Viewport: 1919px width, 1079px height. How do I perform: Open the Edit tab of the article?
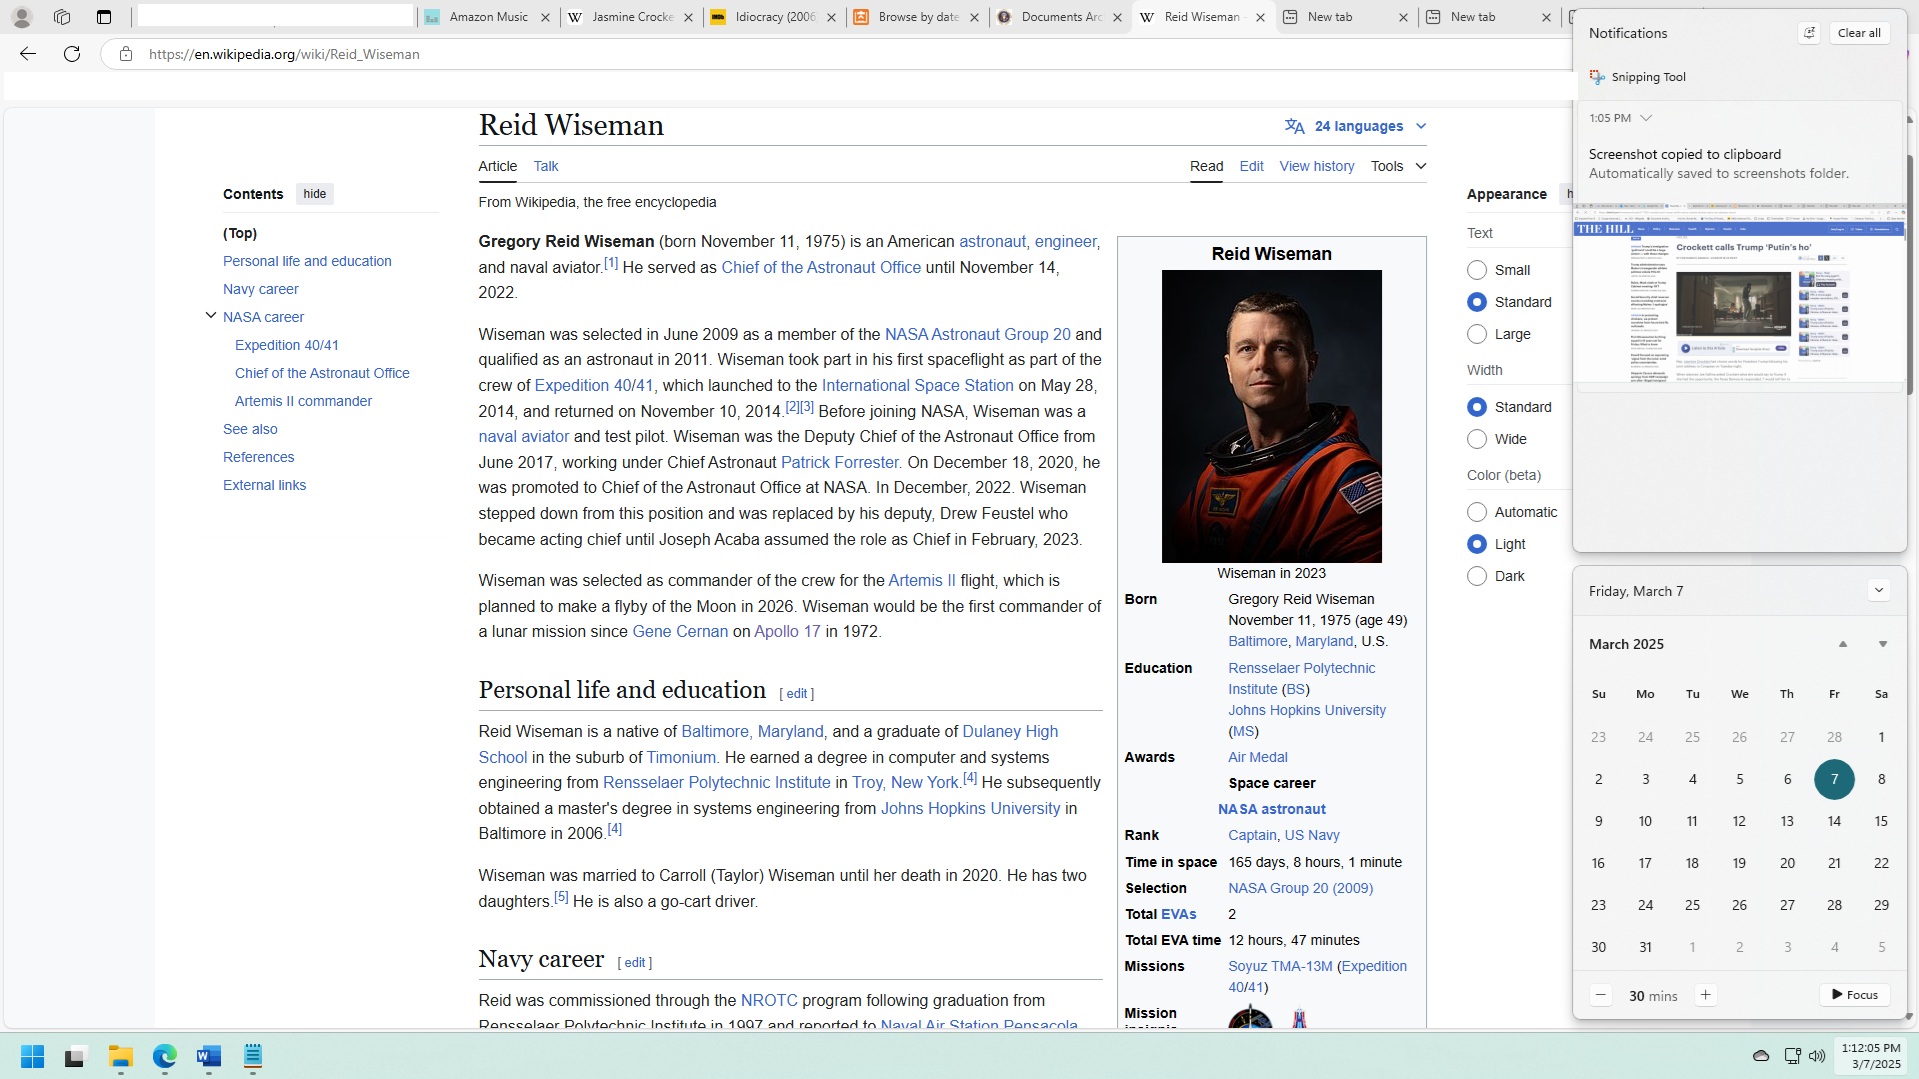coord(1251,166)
